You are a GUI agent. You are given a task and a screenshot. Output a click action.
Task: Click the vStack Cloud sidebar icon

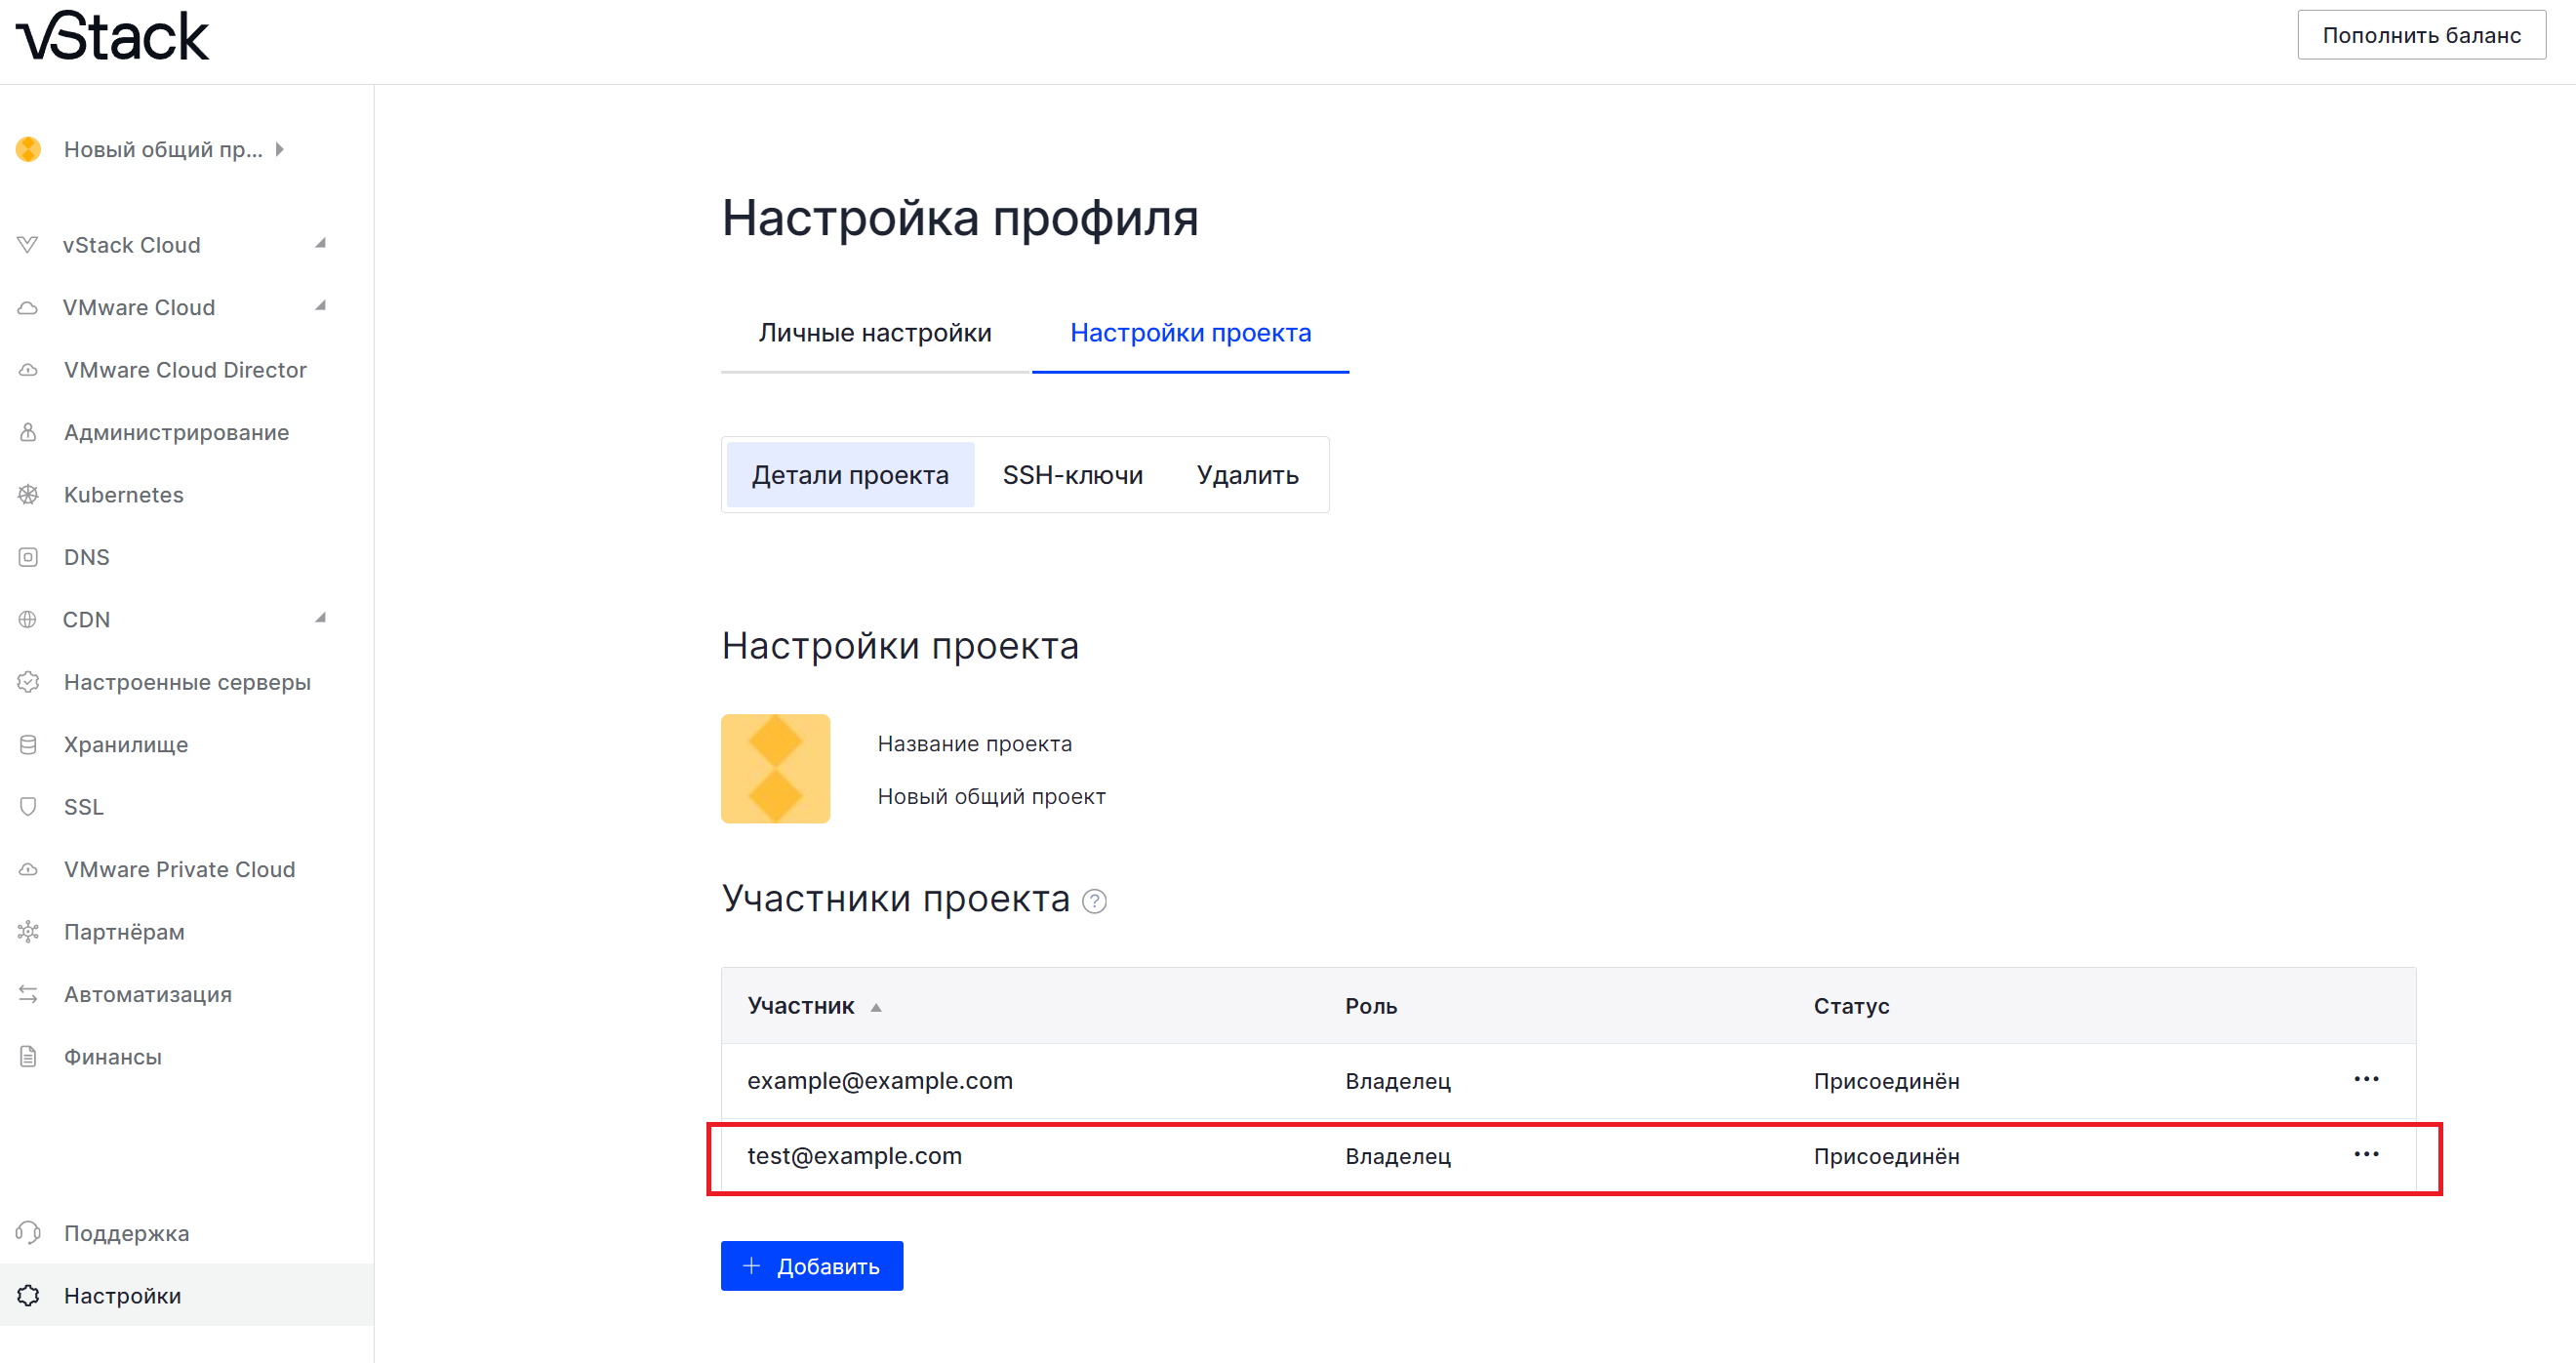(28, 245)
